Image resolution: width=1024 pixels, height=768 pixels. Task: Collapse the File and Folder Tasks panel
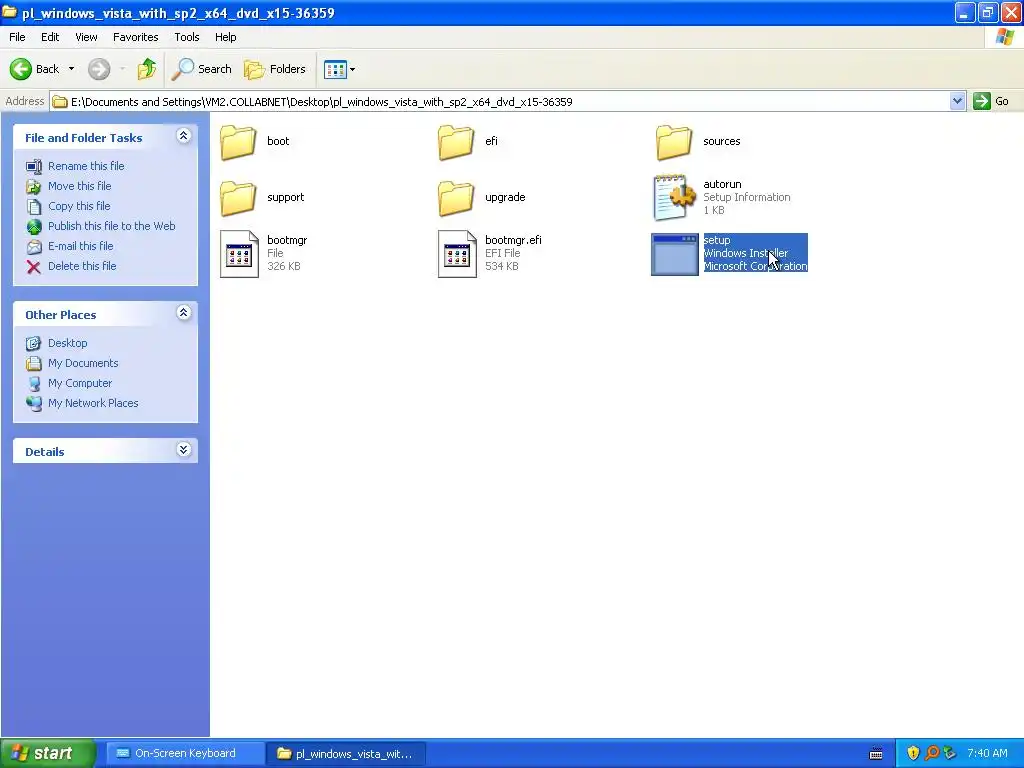[x=184, y=136]
